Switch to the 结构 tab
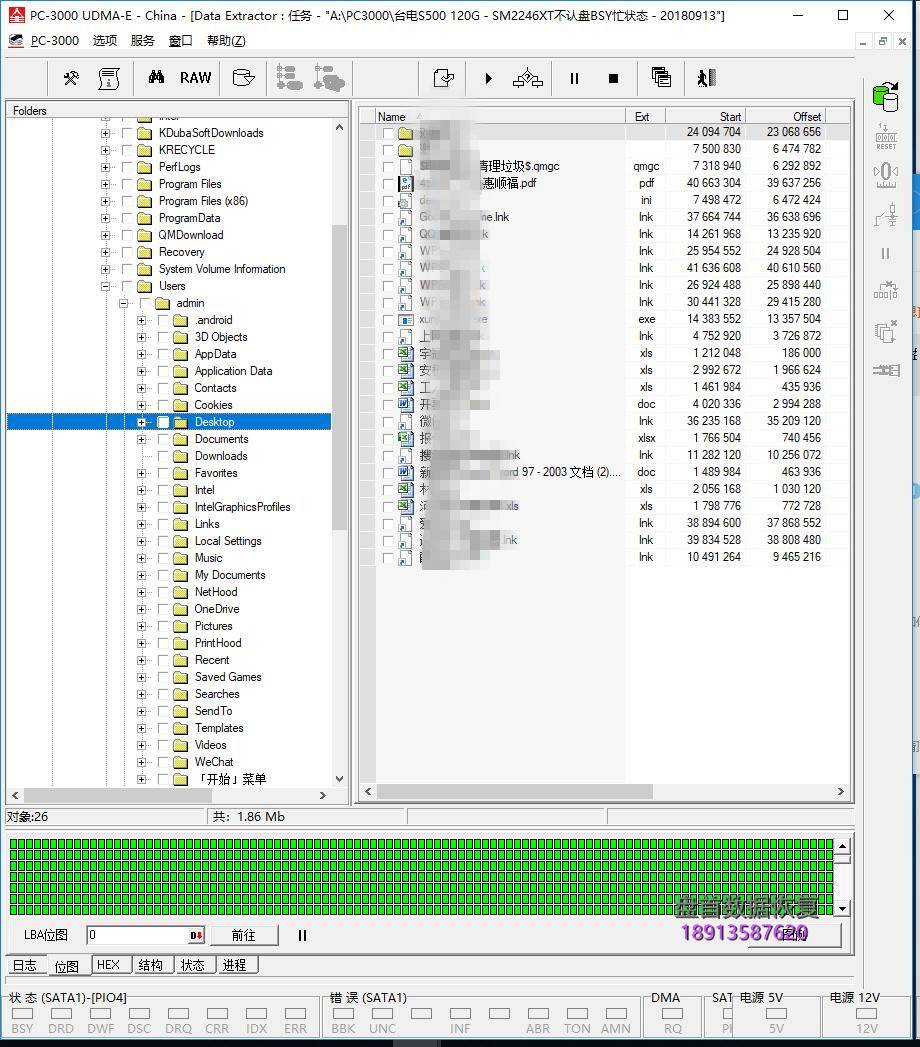This screenshot has height=1047, width=920. [151, 965]
